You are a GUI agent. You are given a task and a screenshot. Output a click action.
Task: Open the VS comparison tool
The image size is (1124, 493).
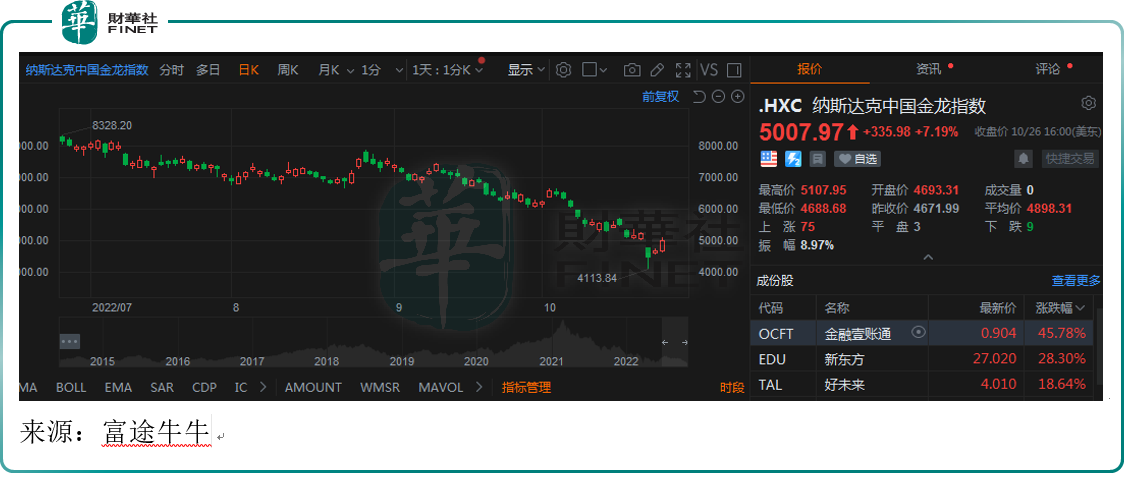(709, 70)
